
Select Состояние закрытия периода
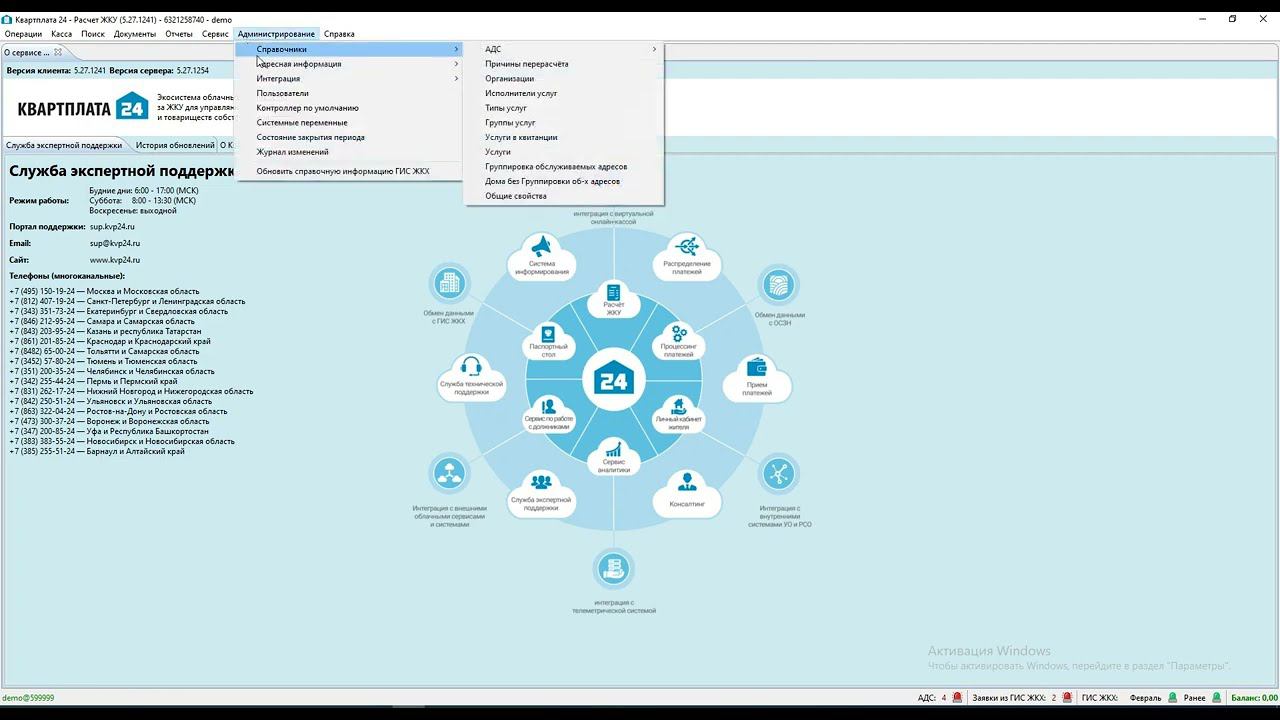349,137
